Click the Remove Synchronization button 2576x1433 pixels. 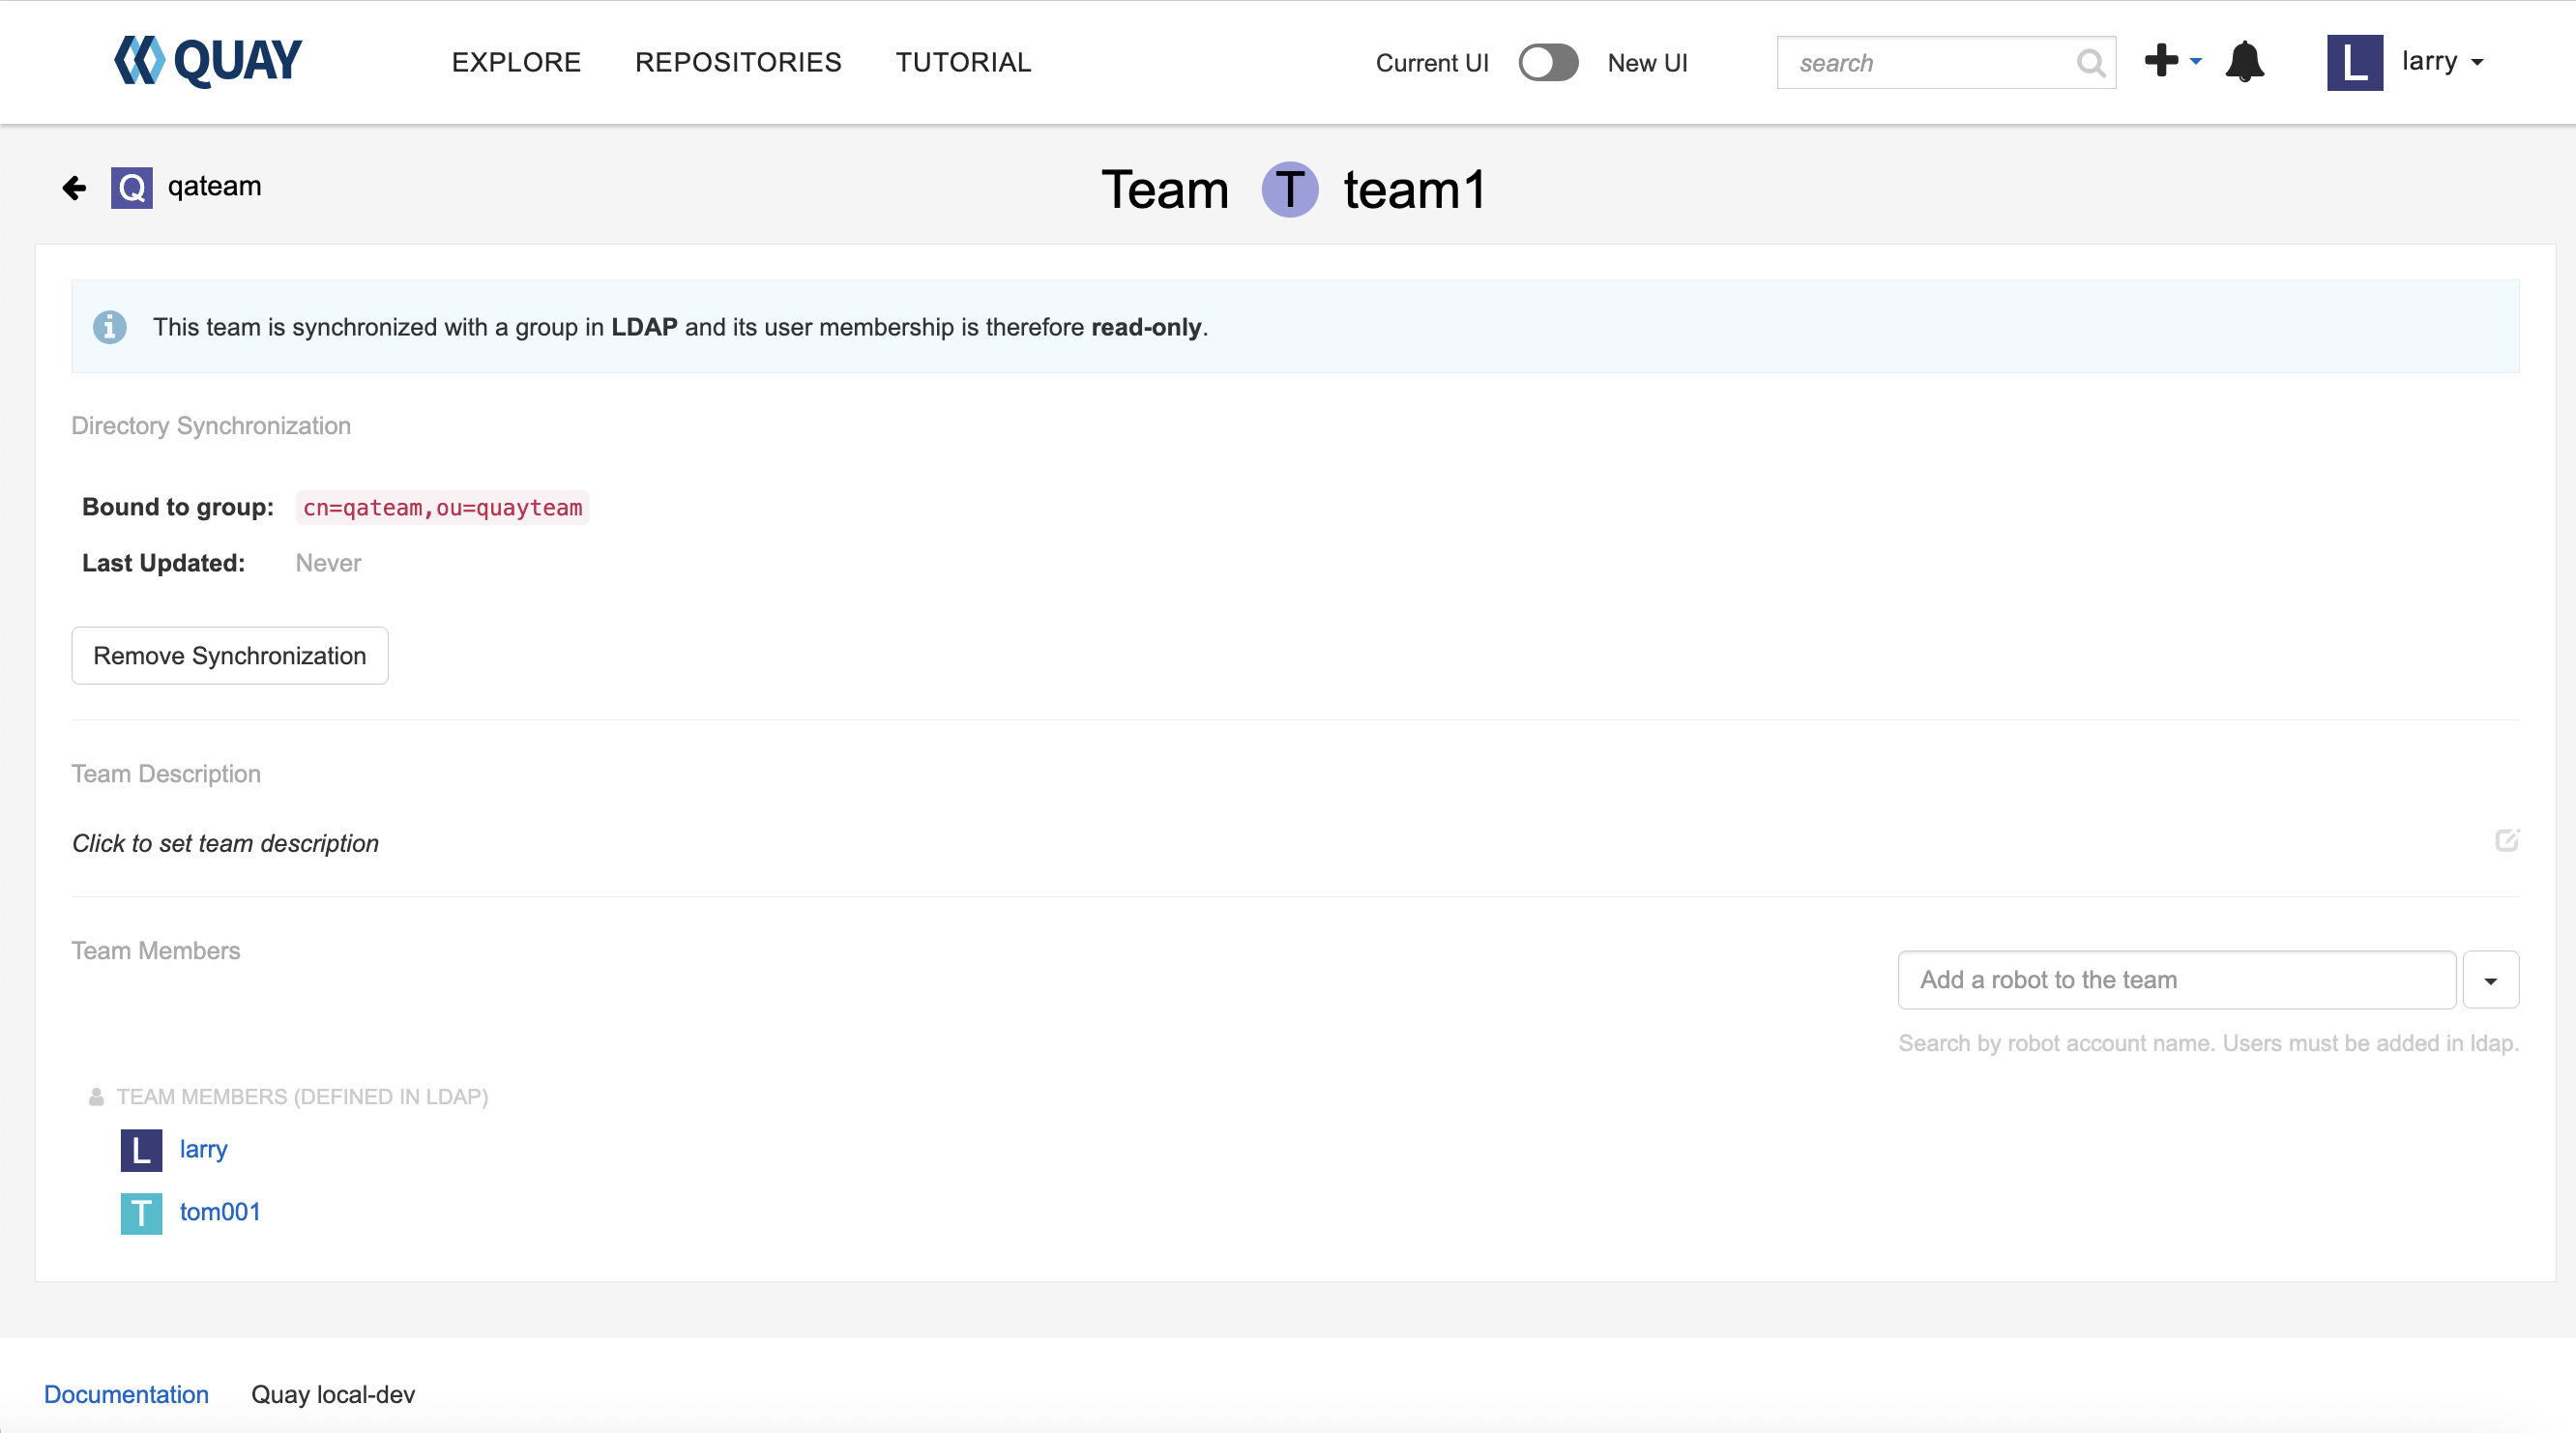pyautogui.click(x=230, y=656)
